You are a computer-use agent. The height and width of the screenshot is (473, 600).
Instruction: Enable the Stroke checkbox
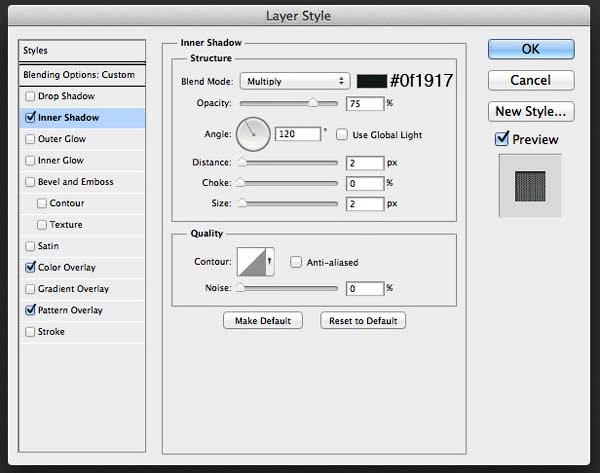tap(30, 331)
